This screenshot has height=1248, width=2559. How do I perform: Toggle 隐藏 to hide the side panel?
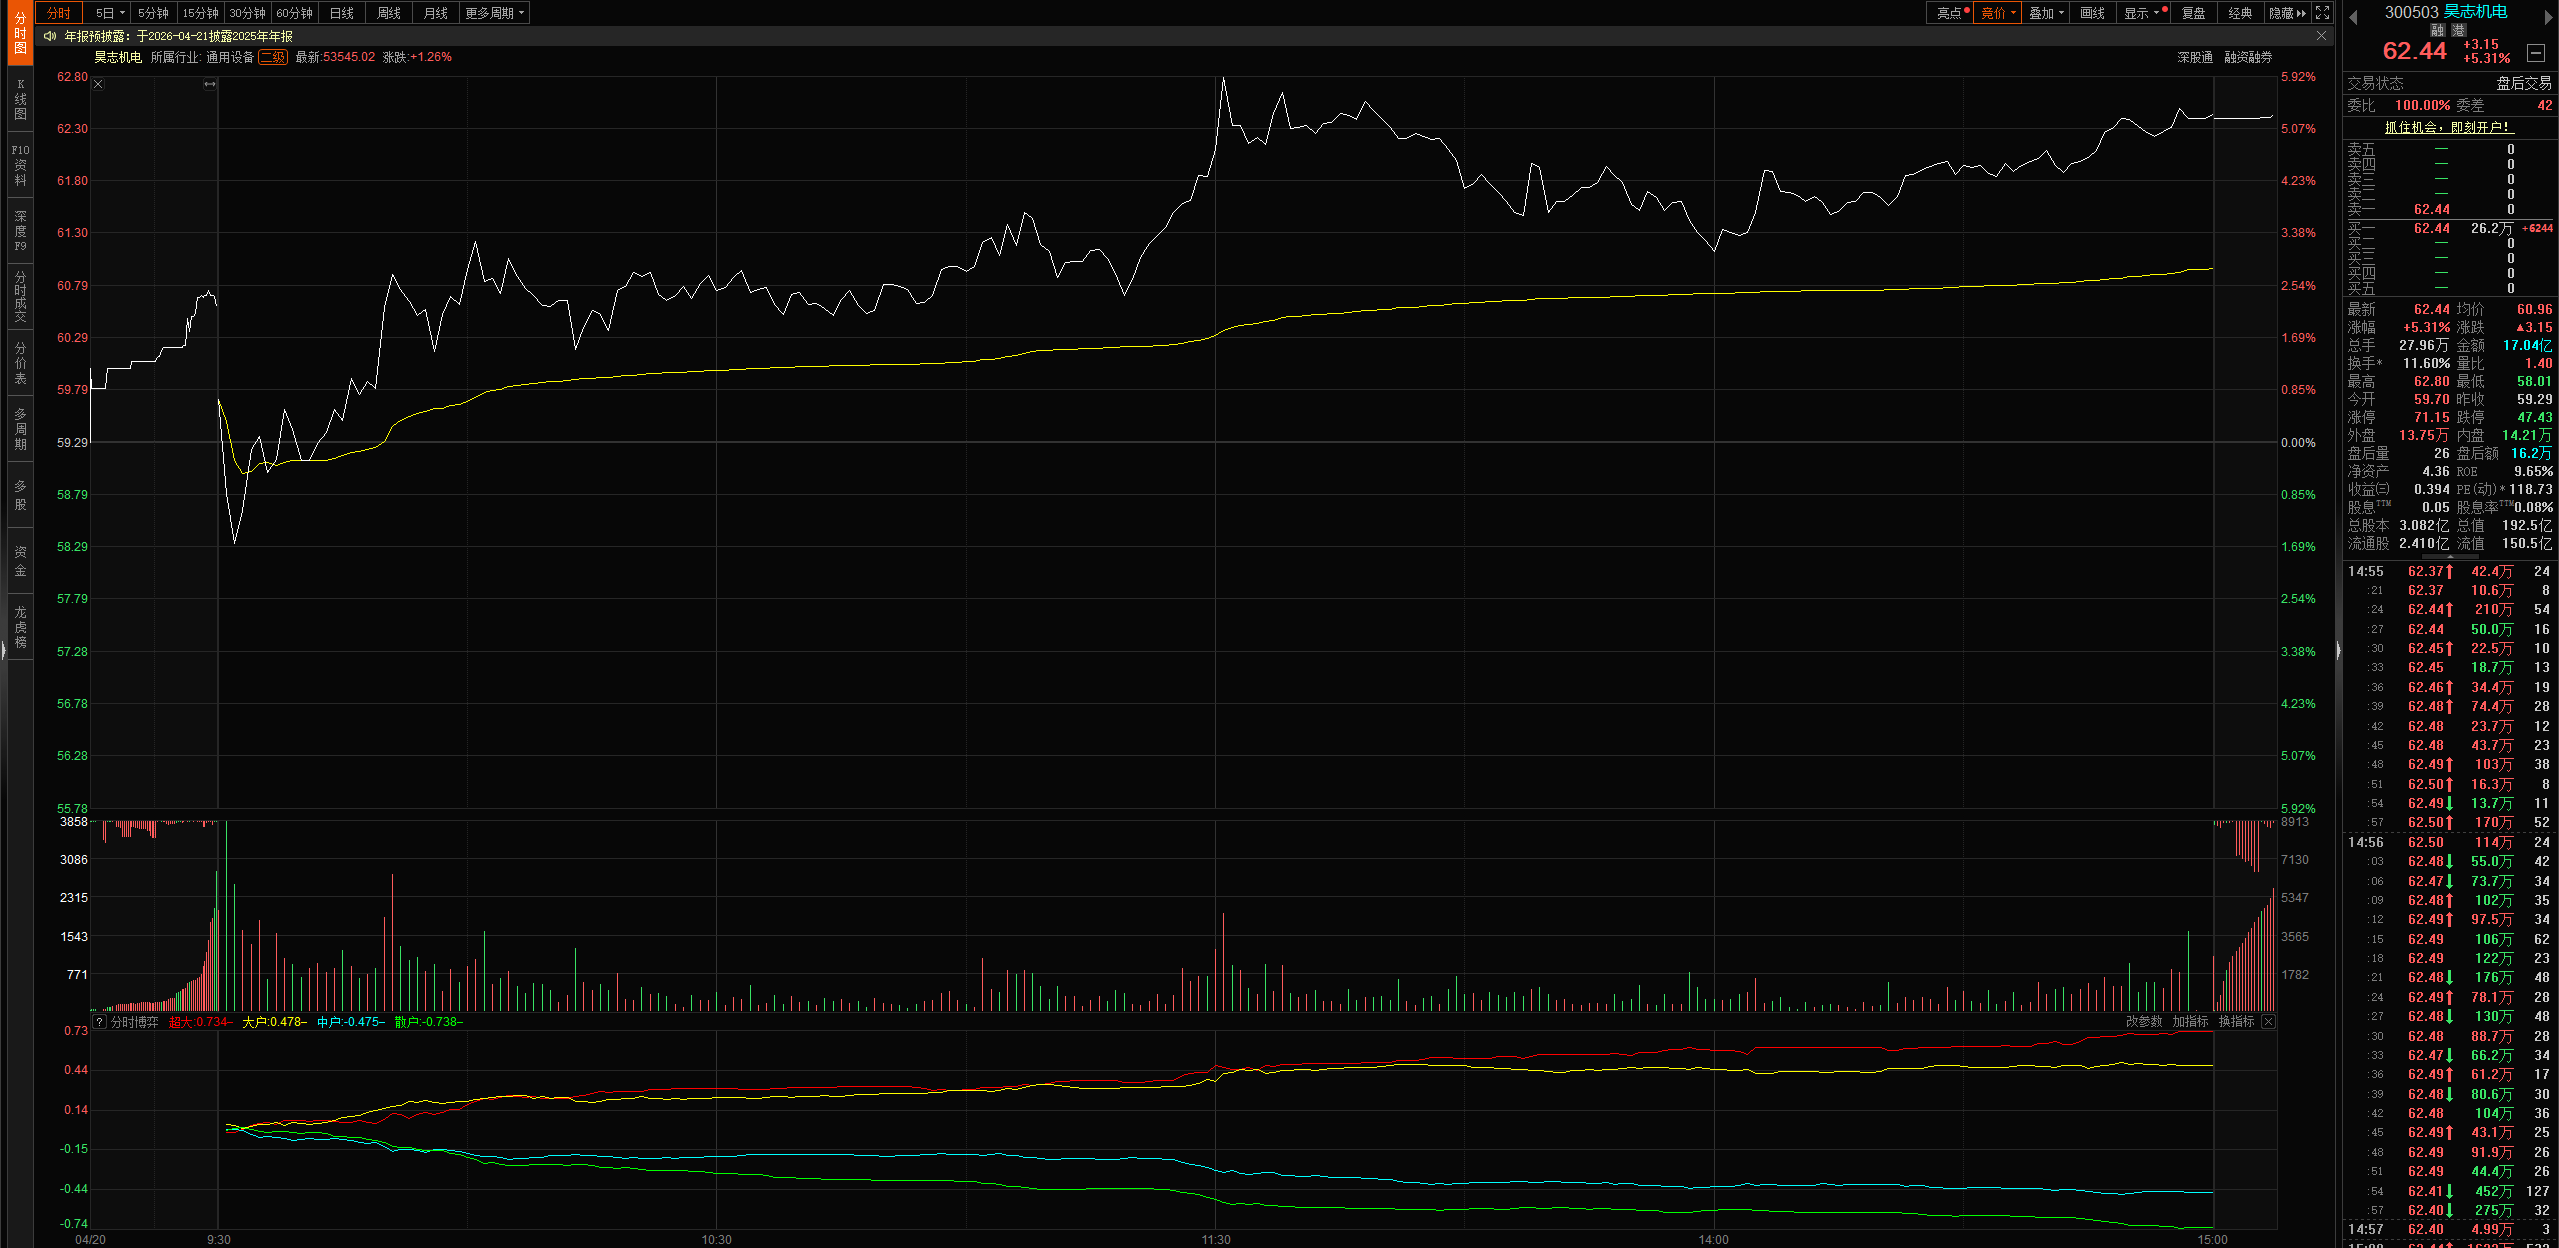click(x=2288, y=13)
